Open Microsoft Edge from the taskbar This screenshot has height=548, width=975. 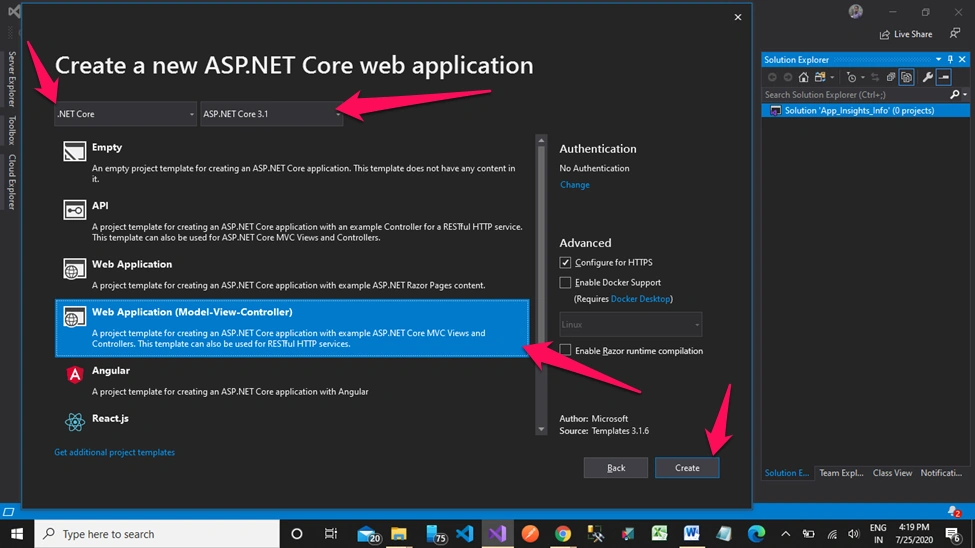click(x=756, y=534)
